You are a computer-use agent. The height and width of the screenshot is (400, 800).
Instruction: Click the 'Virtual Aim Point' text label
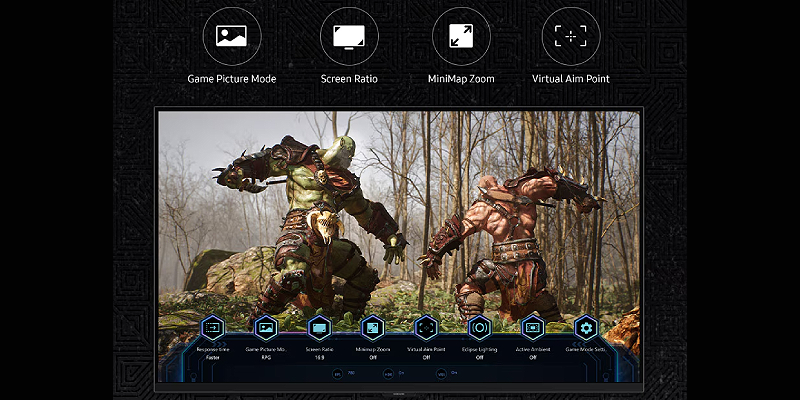pos(571,79)
